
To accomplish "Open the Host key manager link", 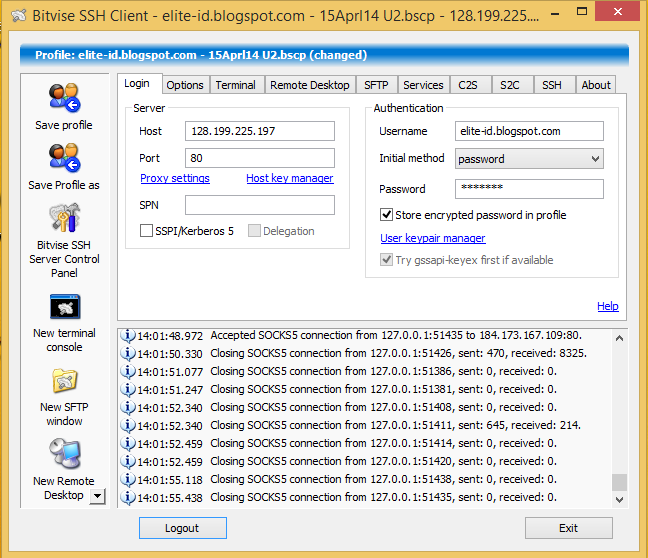I will point(290,178).
